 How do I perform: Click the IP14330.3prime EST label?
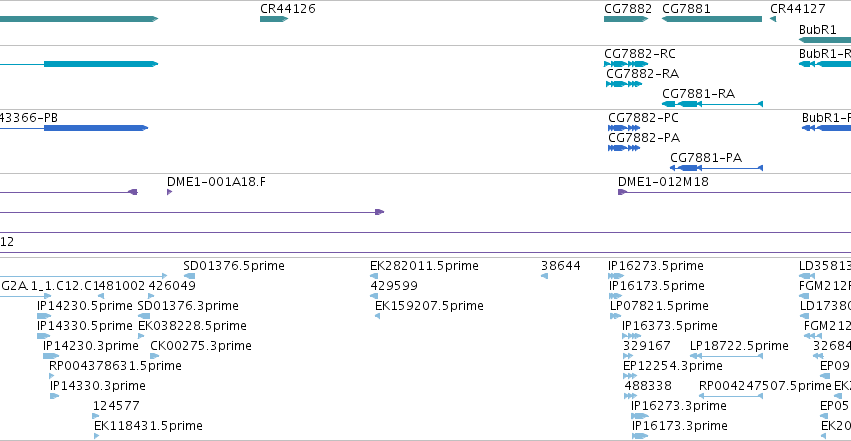(x=98, y=386)
